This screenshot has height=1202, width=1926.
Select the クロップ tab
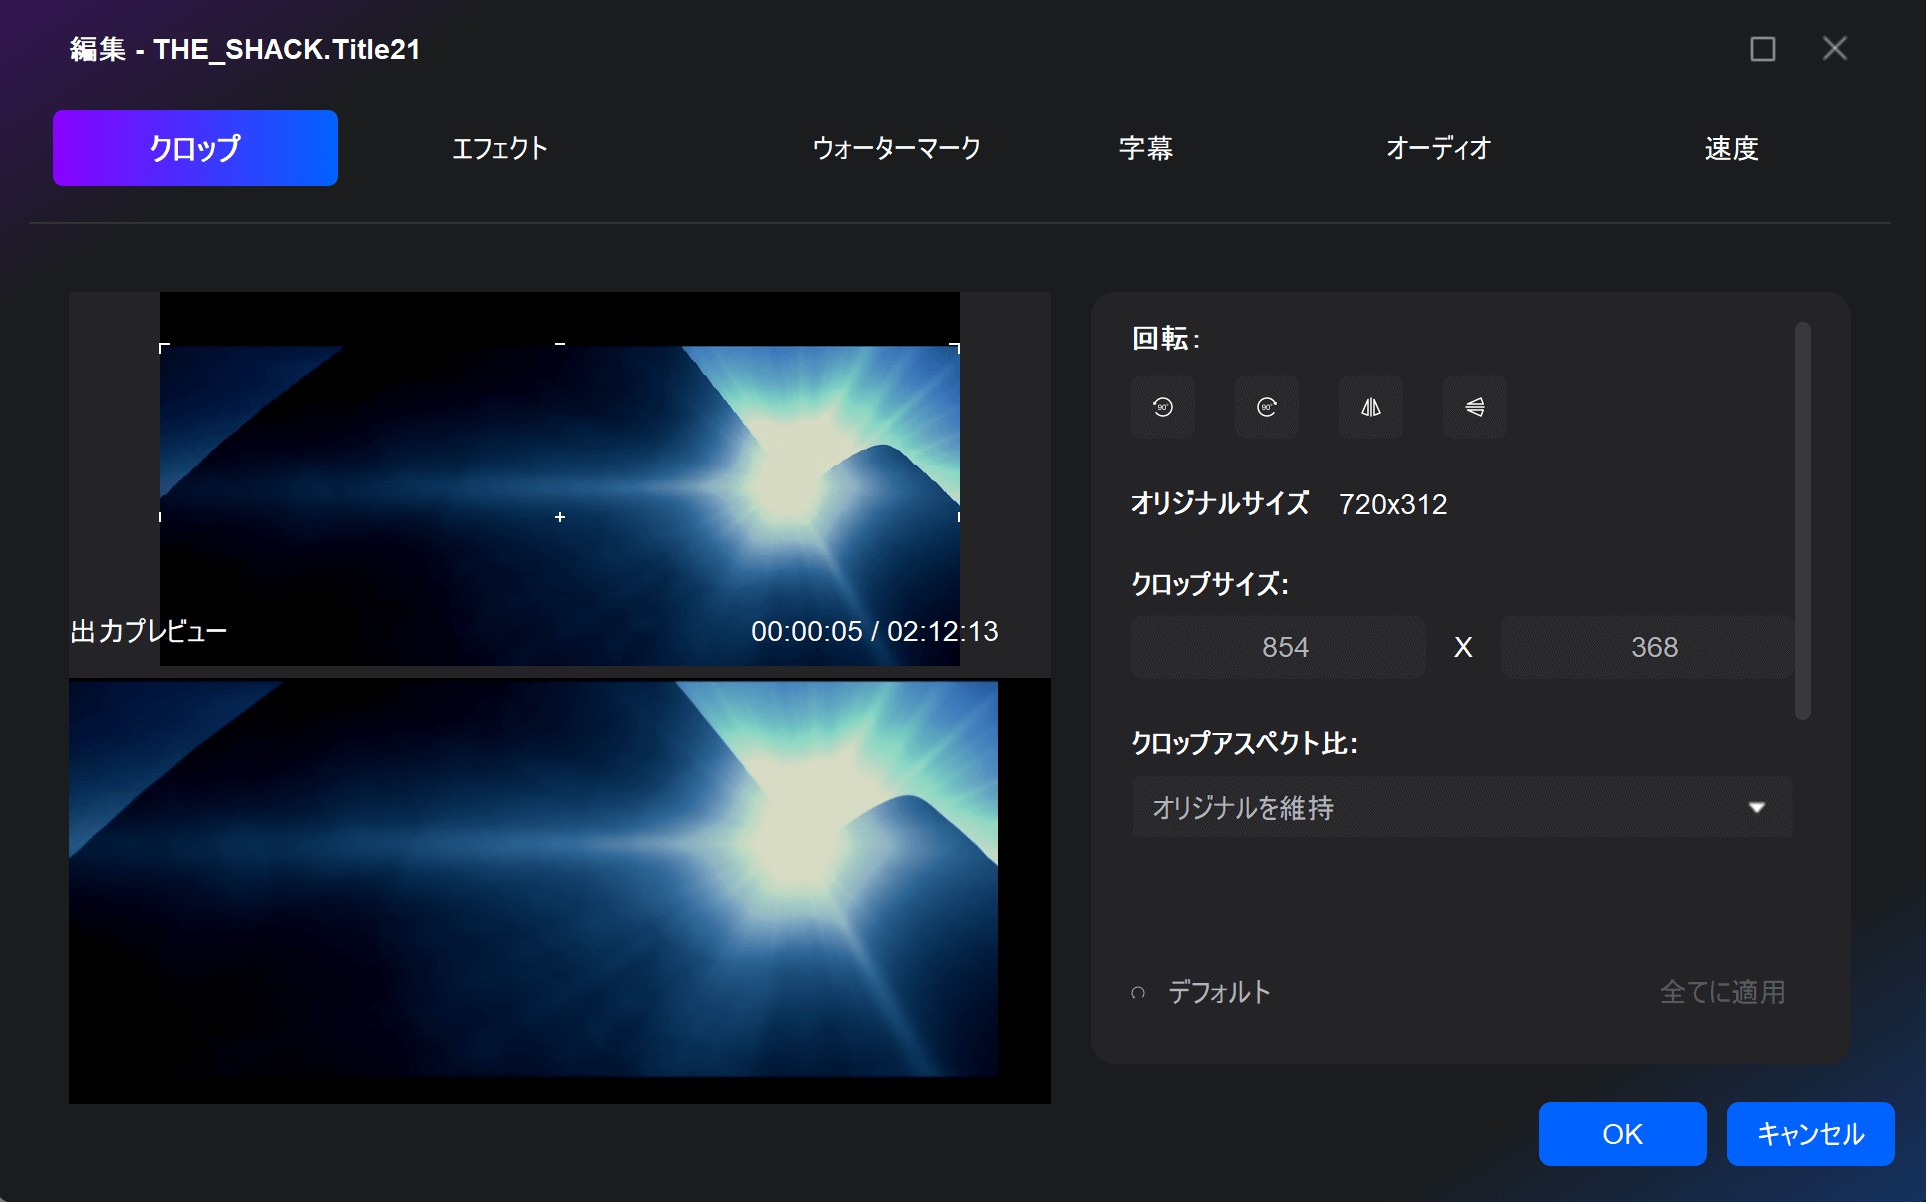pyautogui.click(x=195, y=148)
